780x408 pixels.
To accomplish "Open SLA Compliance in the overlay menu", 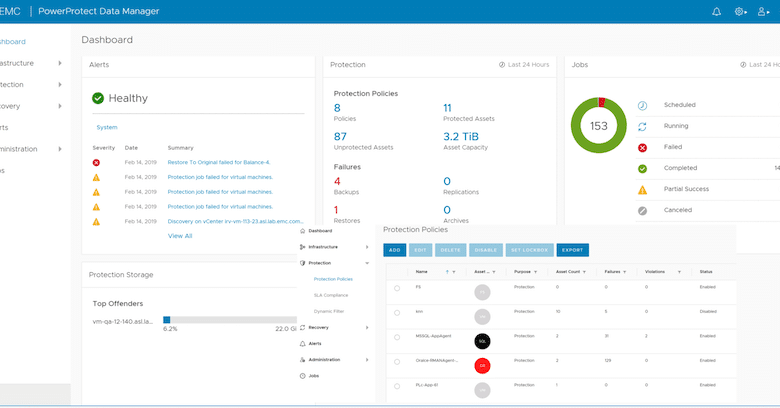I will (331, 295).
